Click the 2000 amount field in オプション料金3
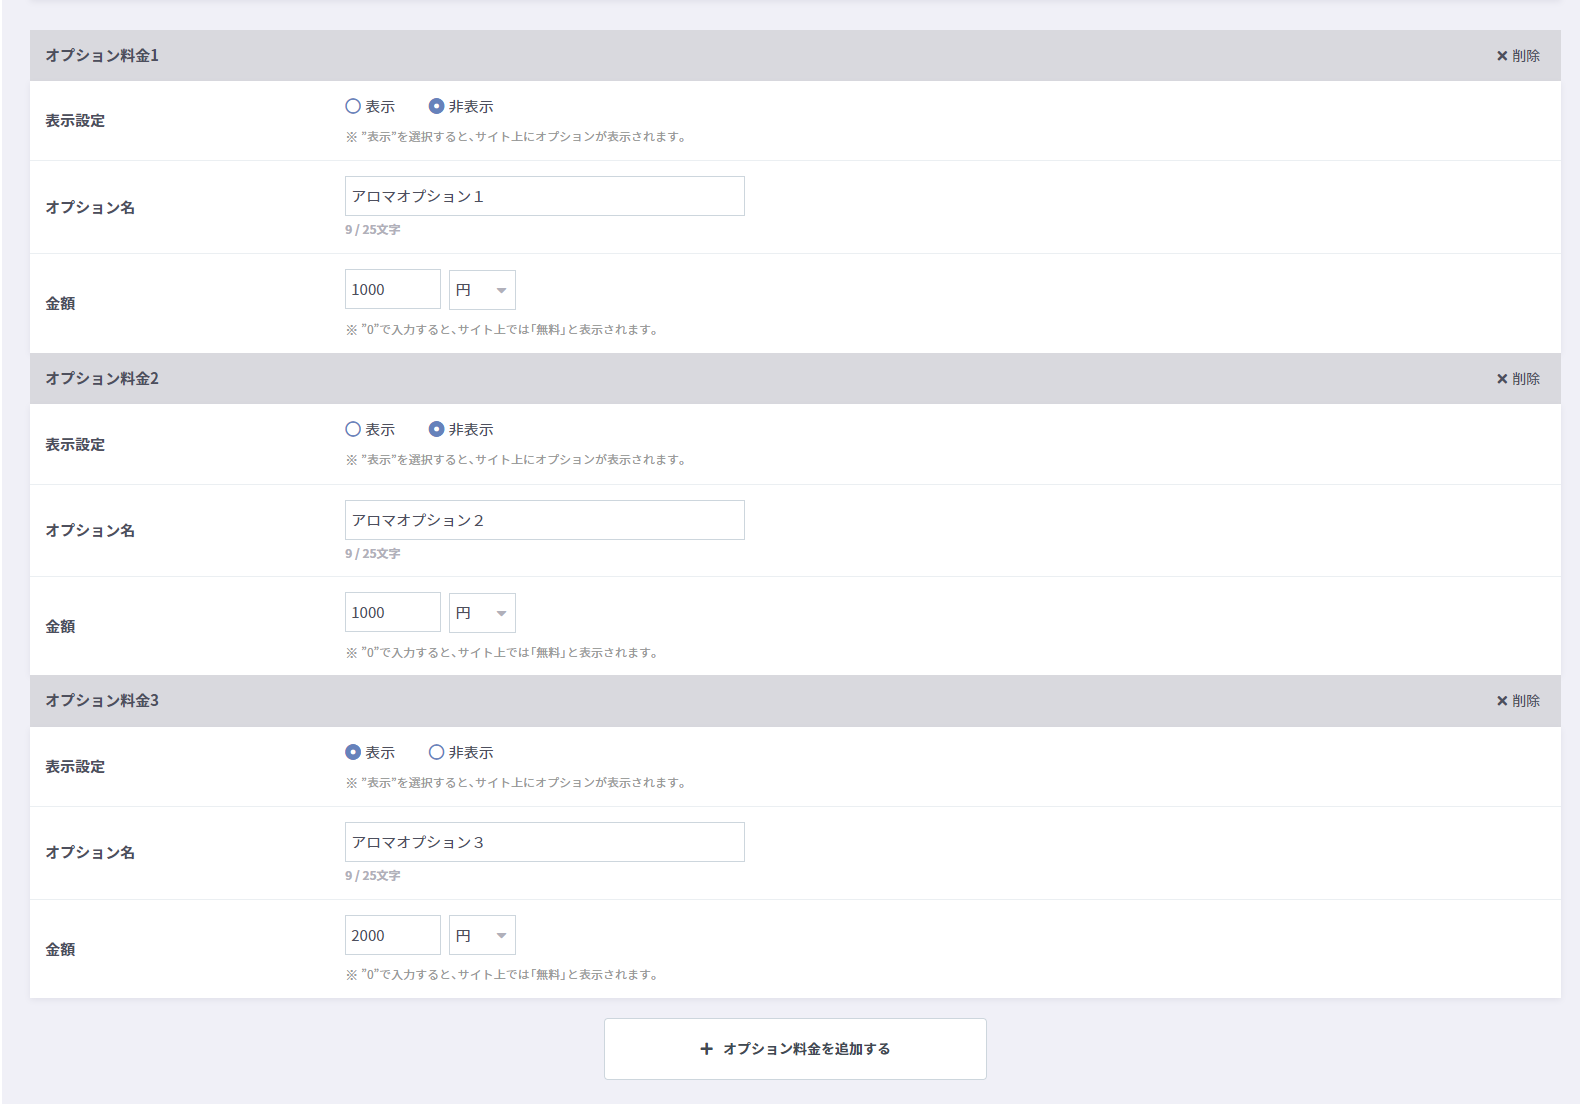Viewport: 1580px width, 1104px height. [392, 936]
